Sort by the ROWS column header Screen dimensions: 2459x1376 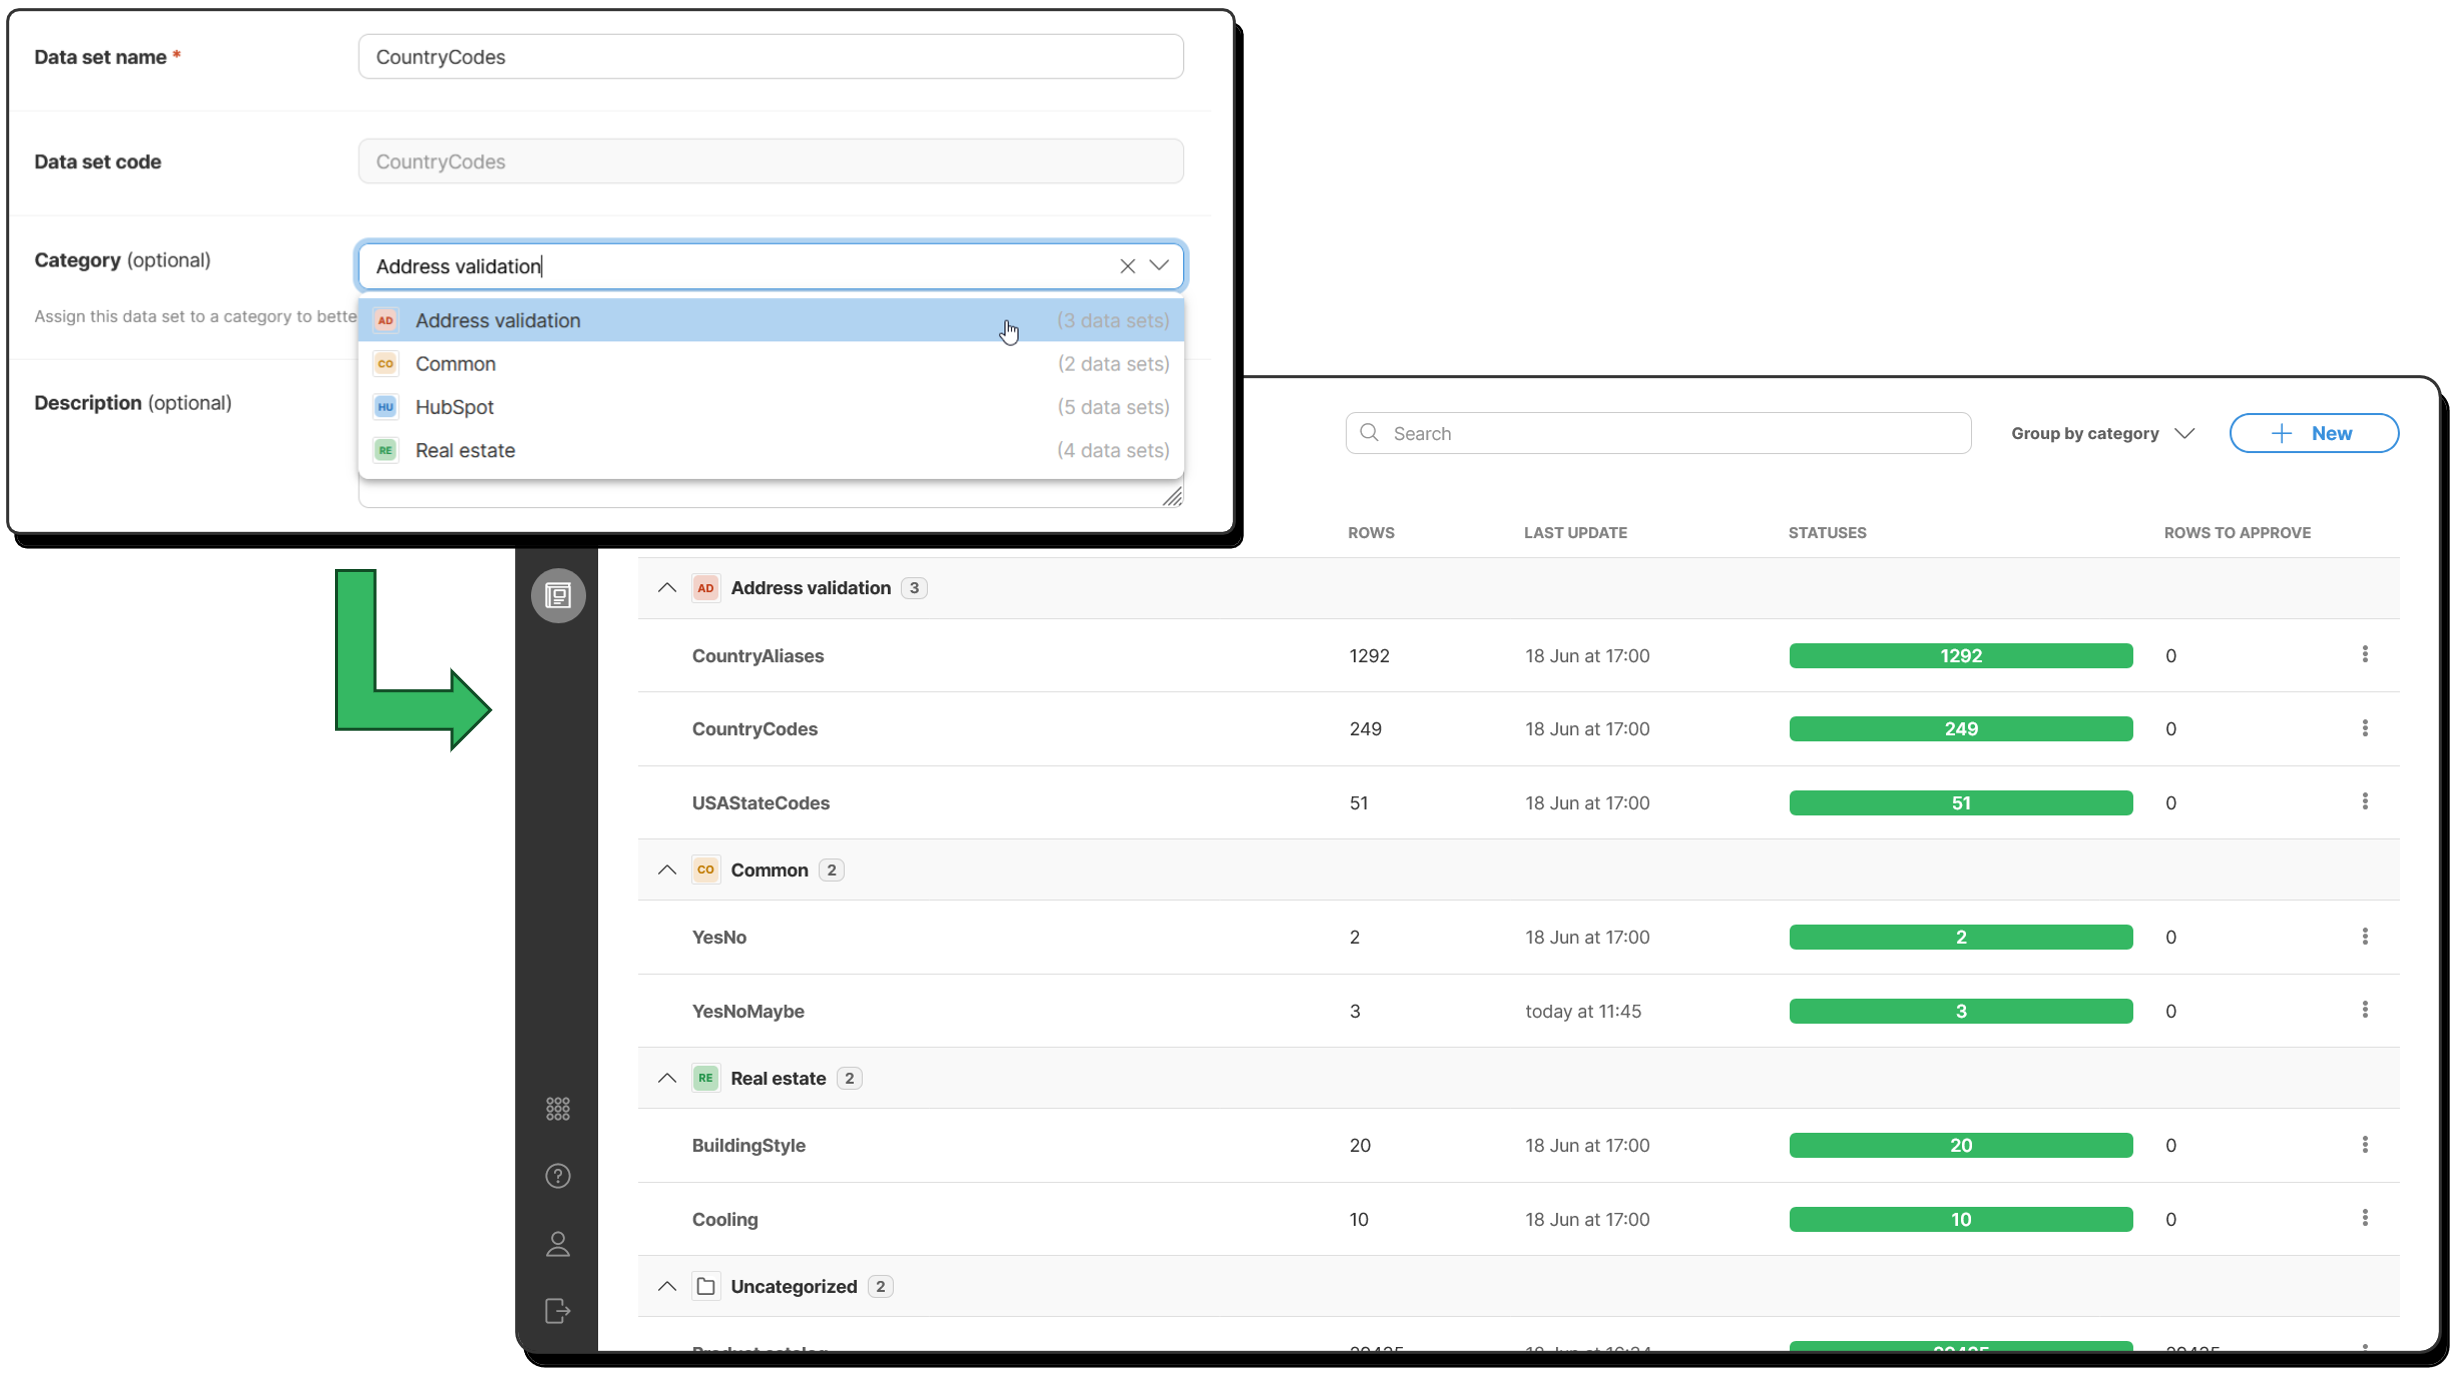[1370, 533]
